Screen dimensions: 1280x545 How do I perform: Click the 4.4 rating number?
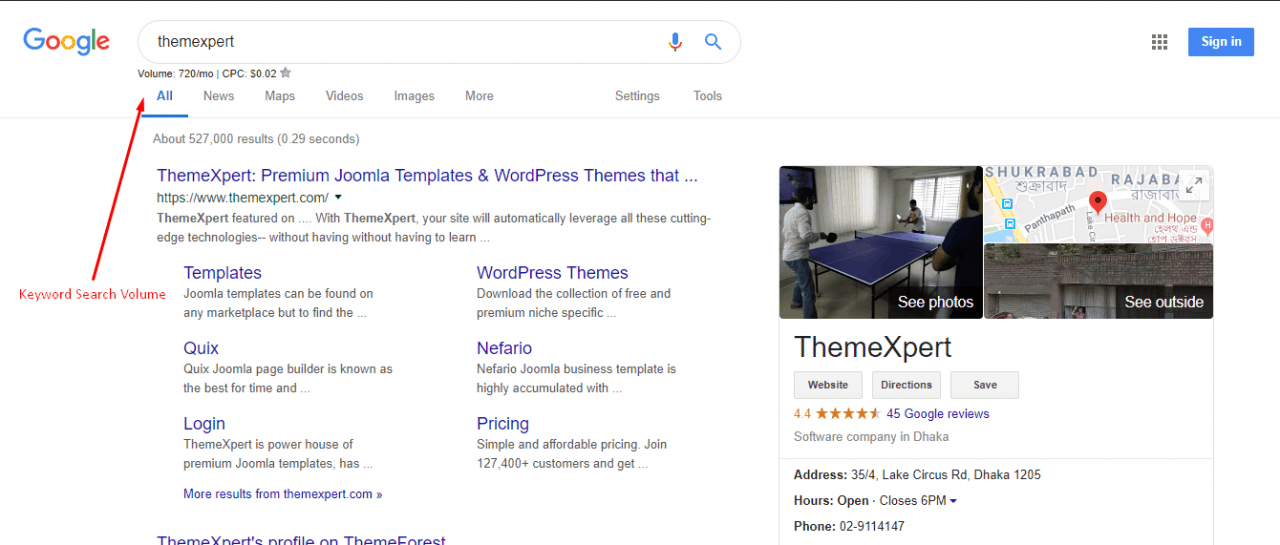tap(802, 414)
